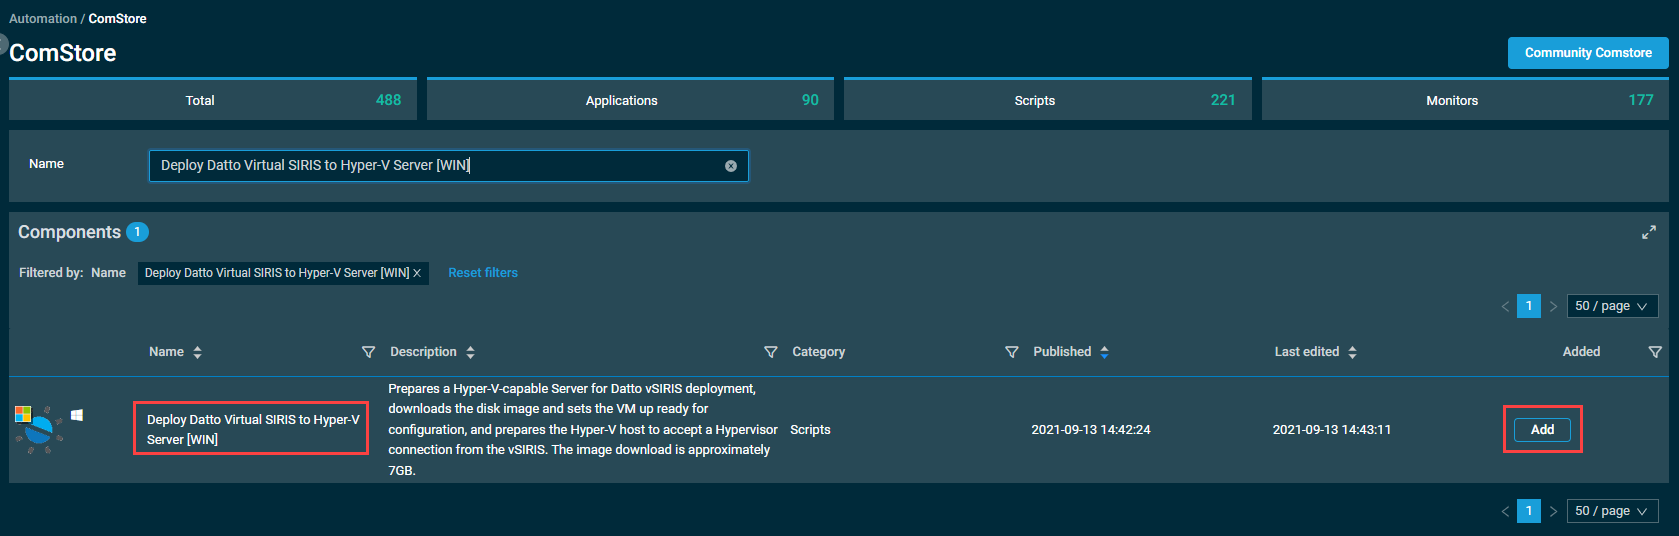The height and width of the screenshot is (536, 1679).
Task: Click the Components count badge
Action: pos(137,232)
